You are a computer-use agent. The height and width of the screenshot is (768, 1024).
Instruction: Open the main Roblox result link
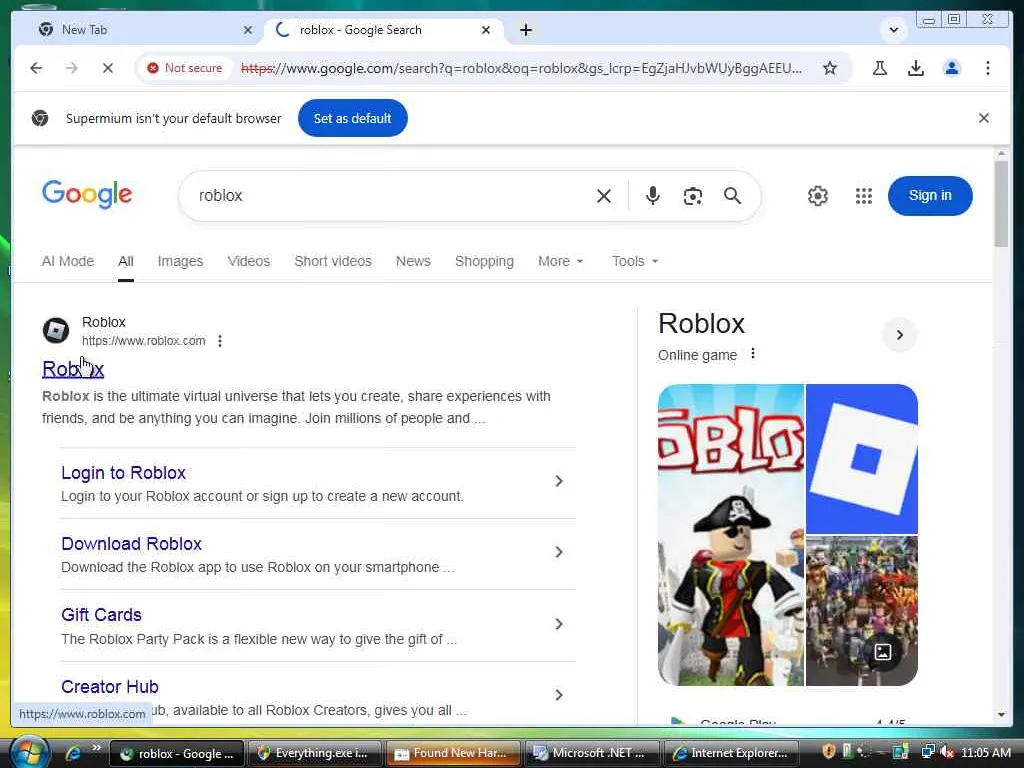tap(73, 369)
